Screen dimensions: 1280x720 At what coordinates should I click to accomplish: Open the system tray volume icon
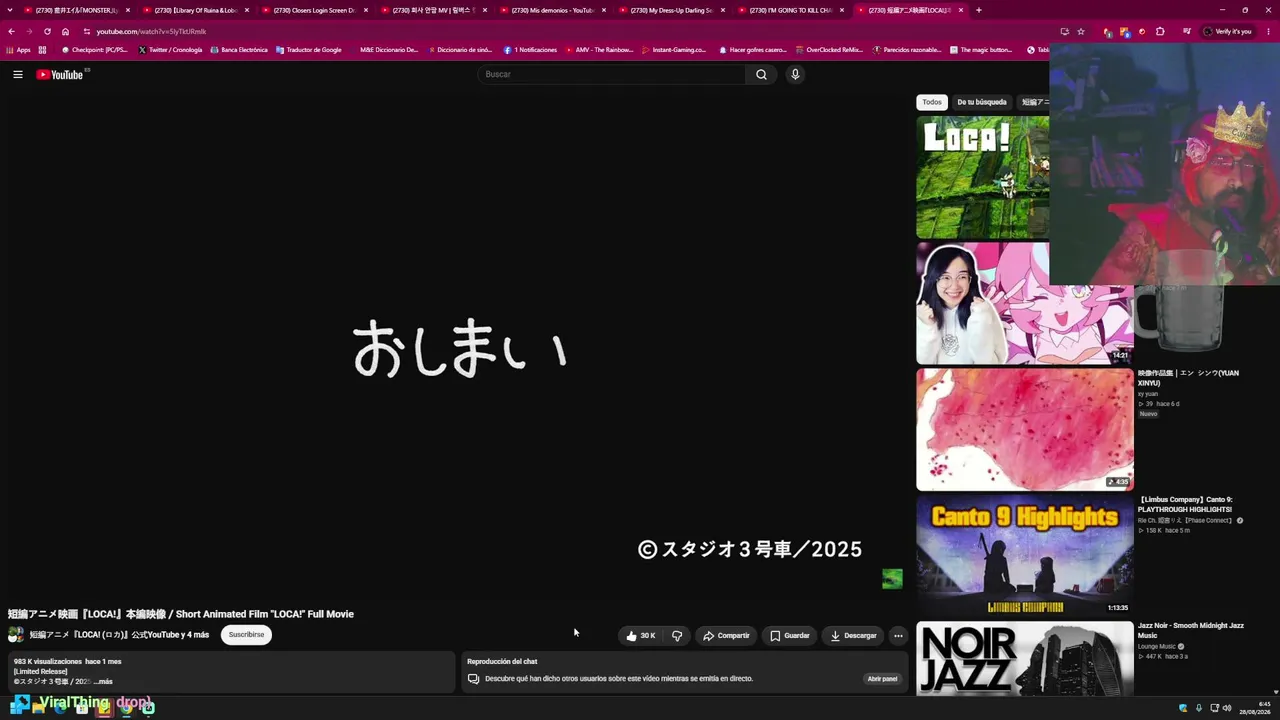click(1227, 708)
